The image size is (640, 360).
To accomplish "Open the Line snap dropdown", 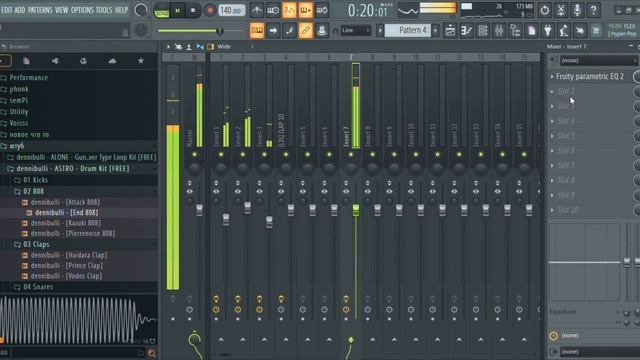I will [356, 31].
